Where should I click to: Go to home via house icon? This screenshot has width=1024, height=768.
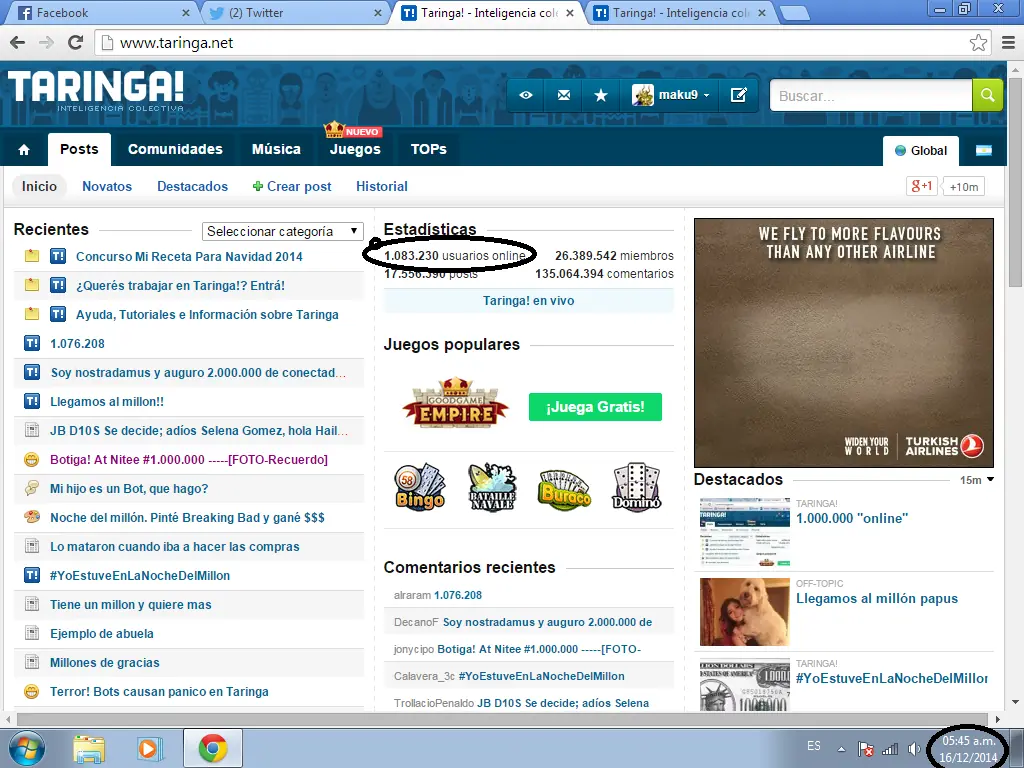click(24, 150)
